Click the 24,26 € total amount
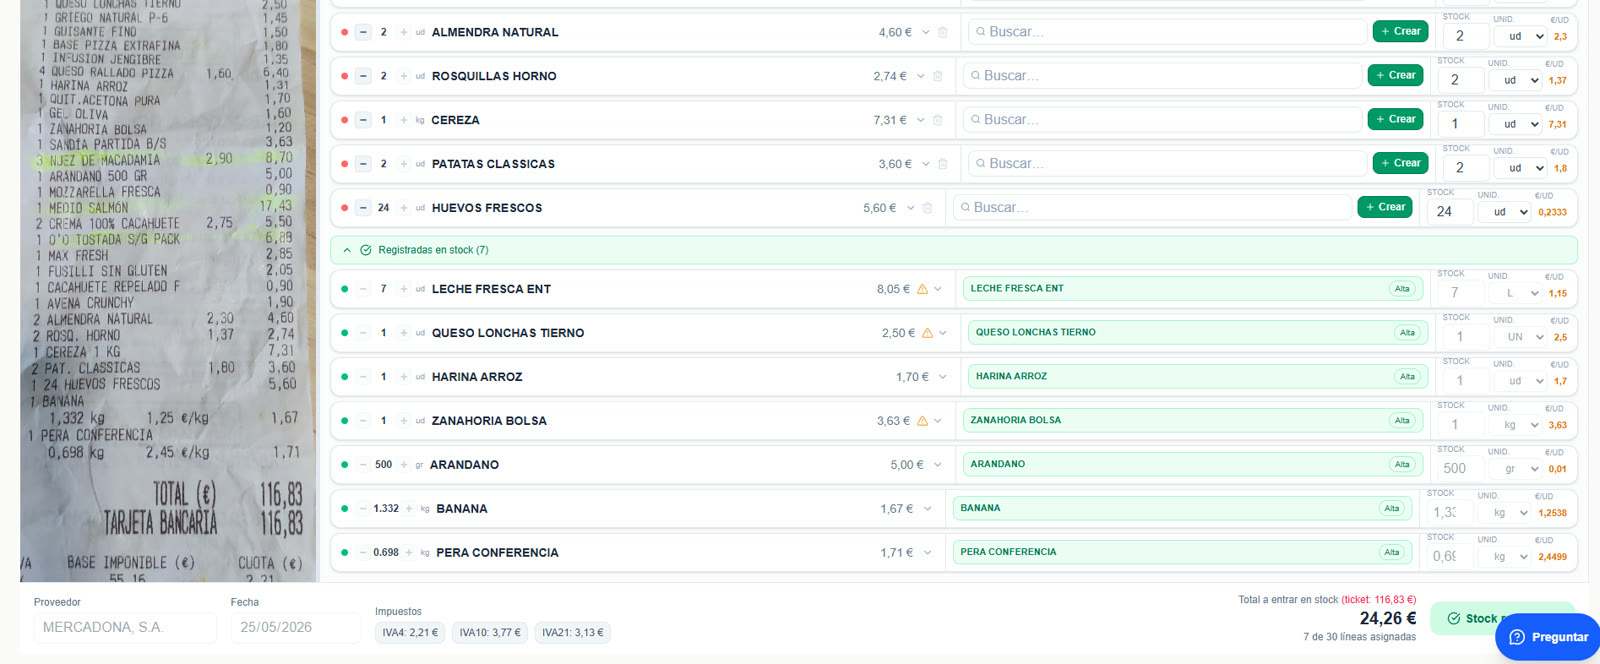This screenshot has width=1600, height=664. tap(1388, 618)
